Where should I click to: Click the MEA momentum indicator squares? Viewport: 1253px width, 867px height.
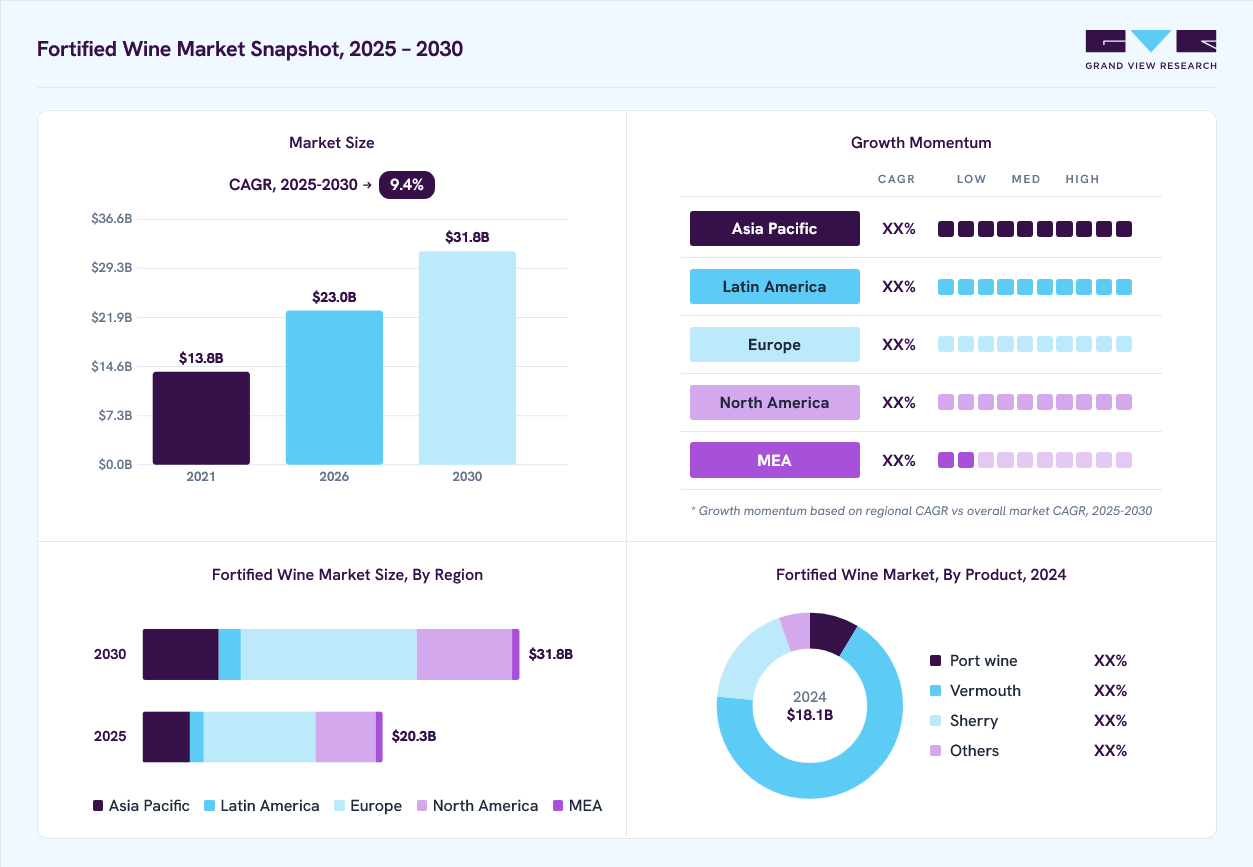click(1035, 460)
